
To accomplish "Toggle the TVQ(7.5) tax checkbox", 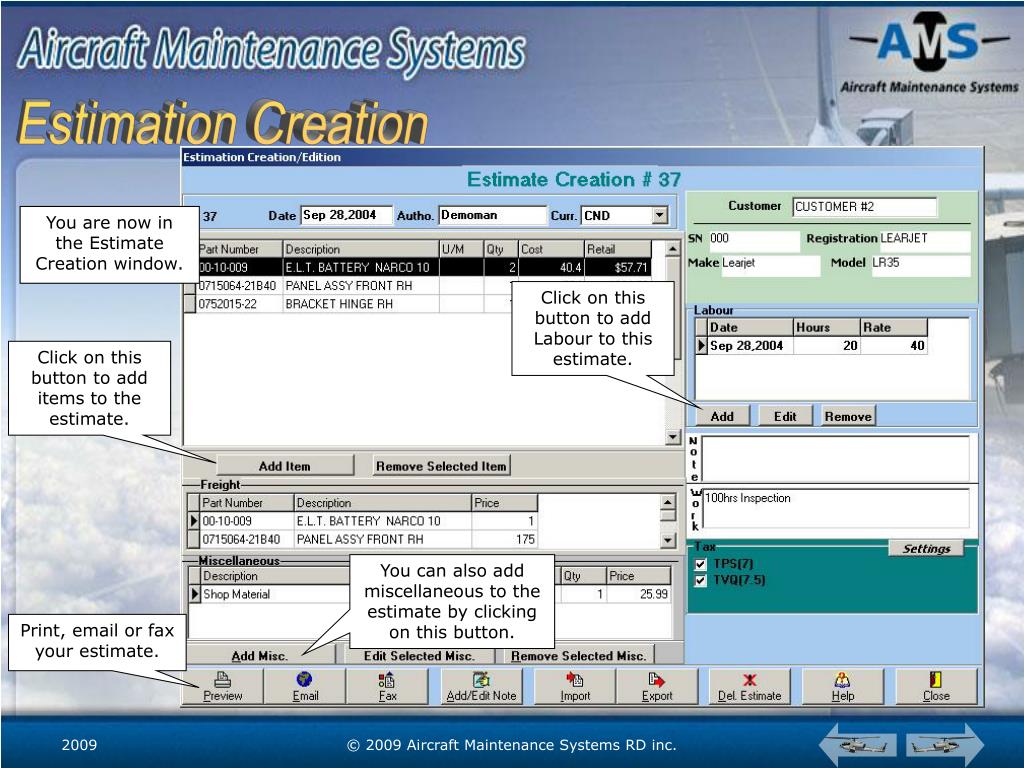I will click(701, 581).
